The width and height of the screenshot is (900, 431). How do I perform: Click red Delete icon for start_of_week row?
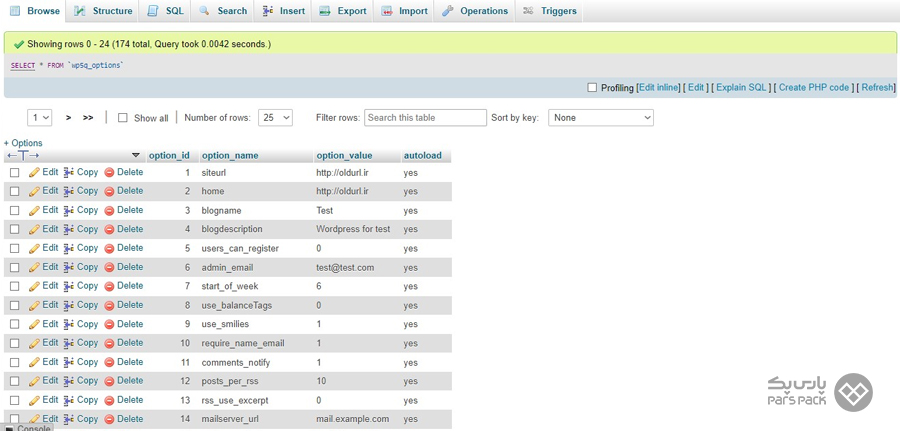(109, 286)
